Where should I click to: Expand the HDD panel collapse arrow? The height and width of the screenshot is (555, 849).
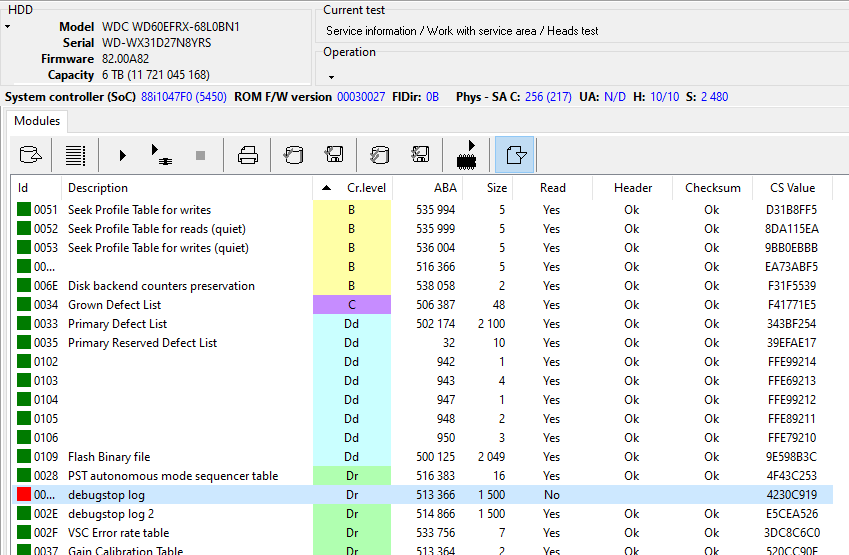tap(8, 27)
